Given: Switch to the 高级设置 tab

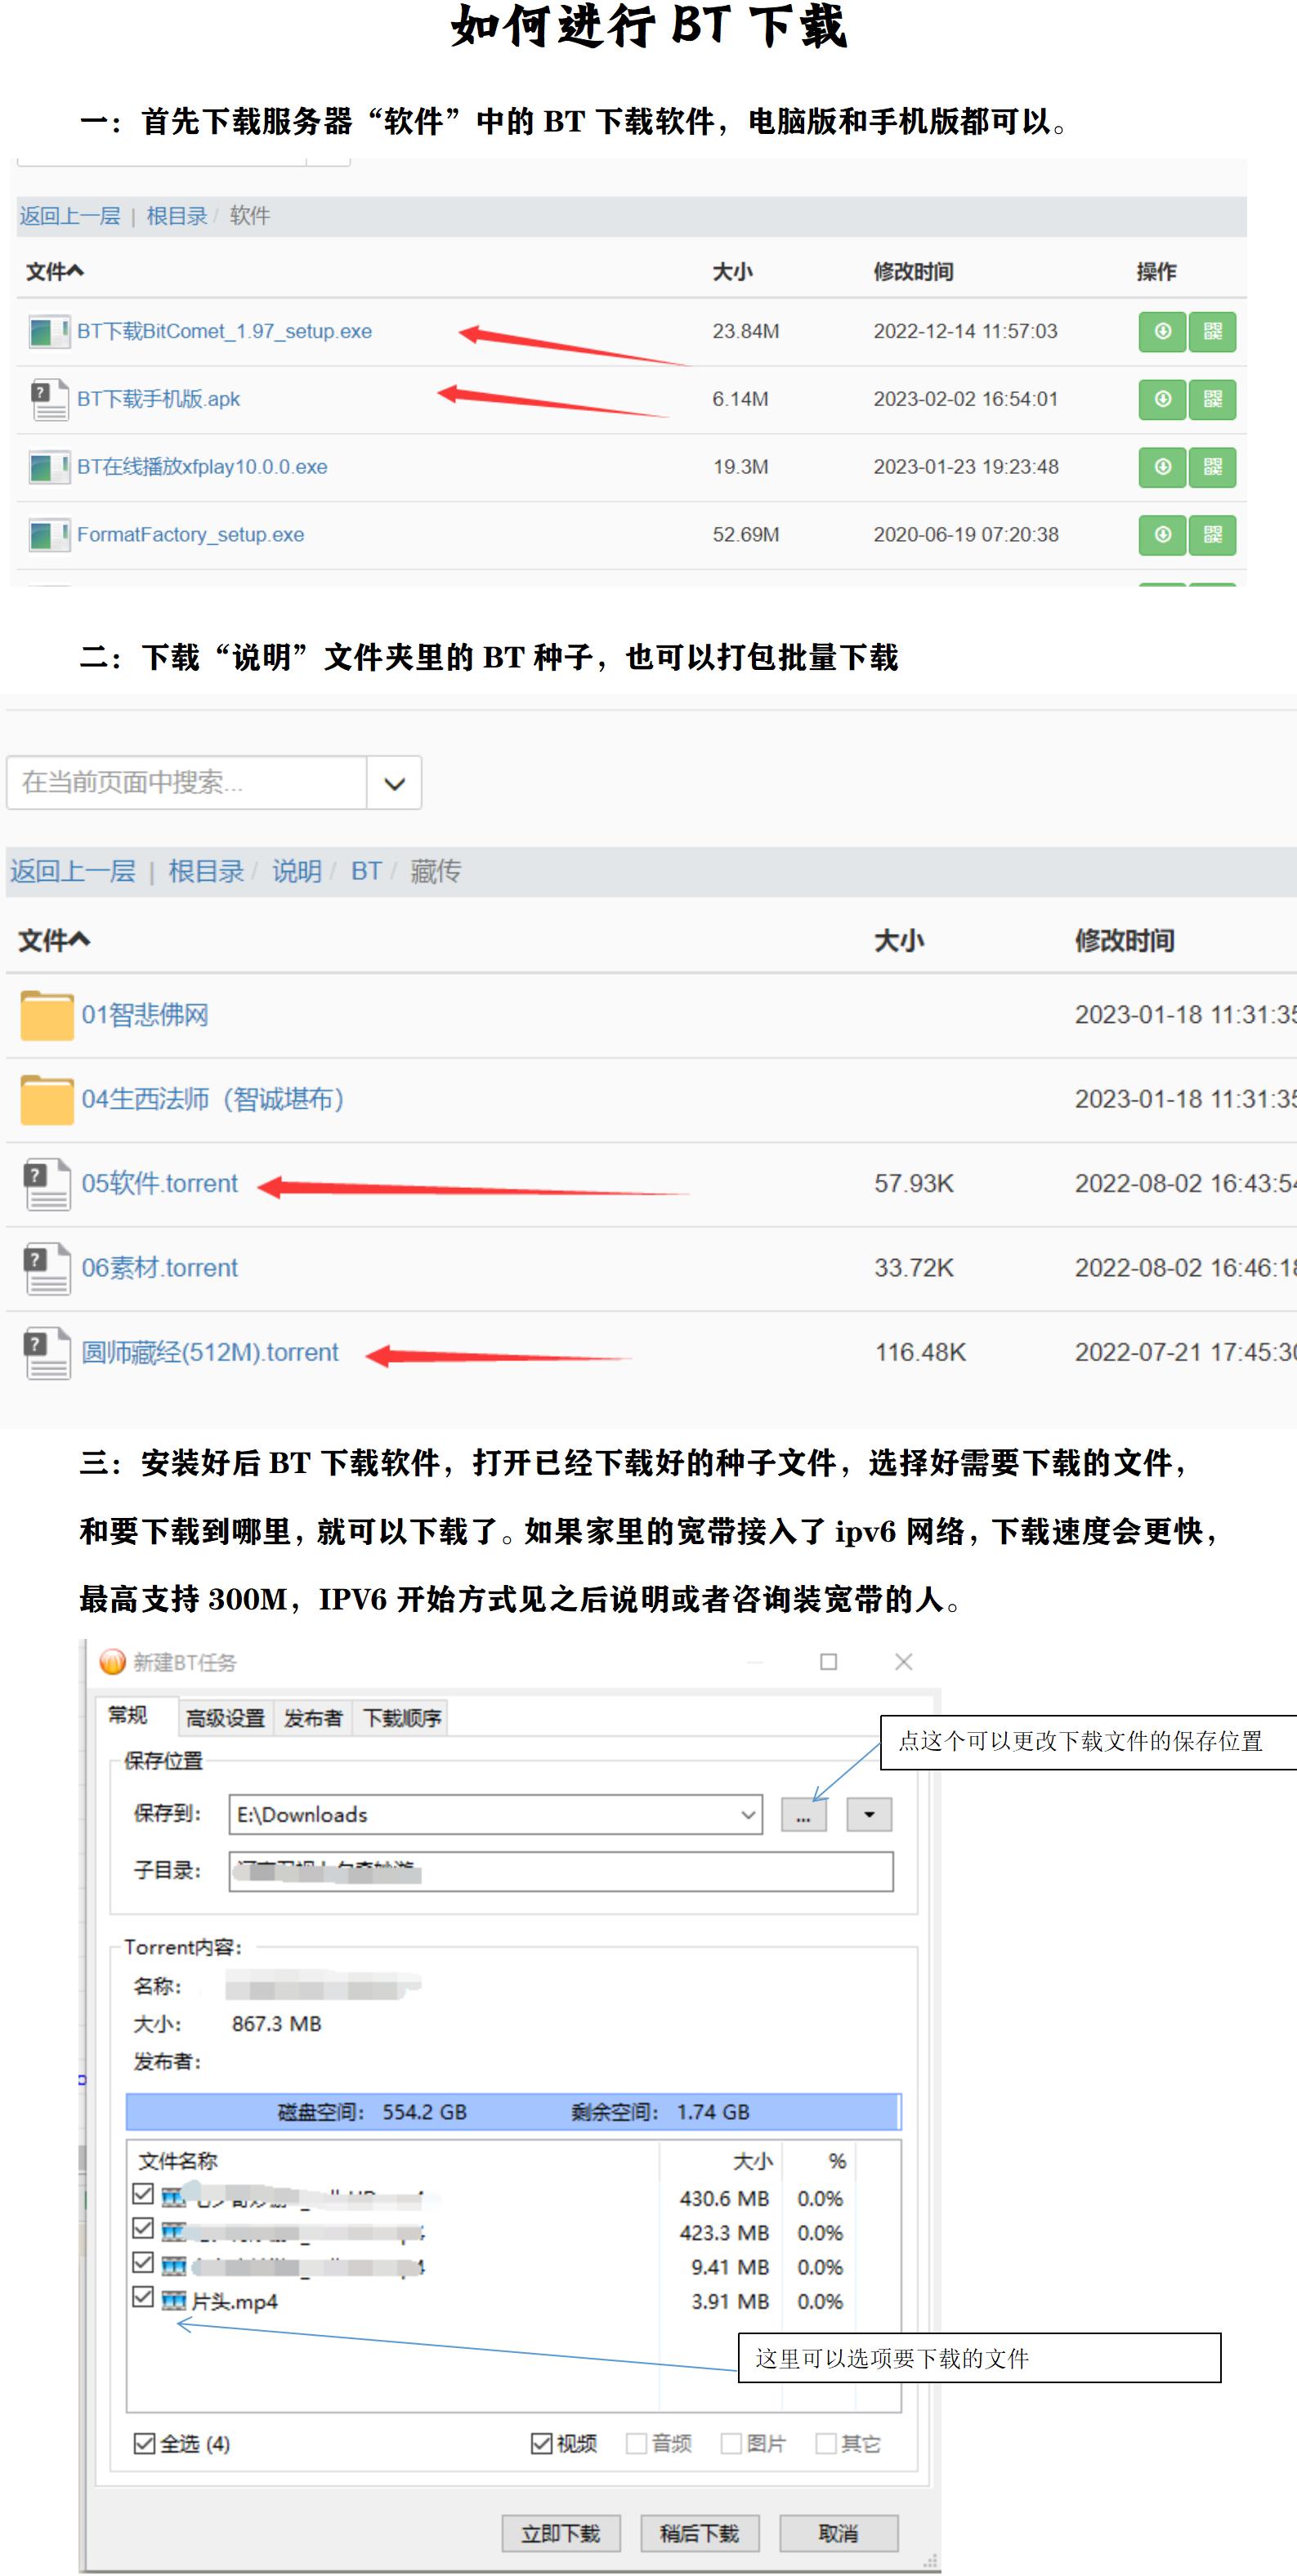Looking at the screenshot, I should (225, 1718).
